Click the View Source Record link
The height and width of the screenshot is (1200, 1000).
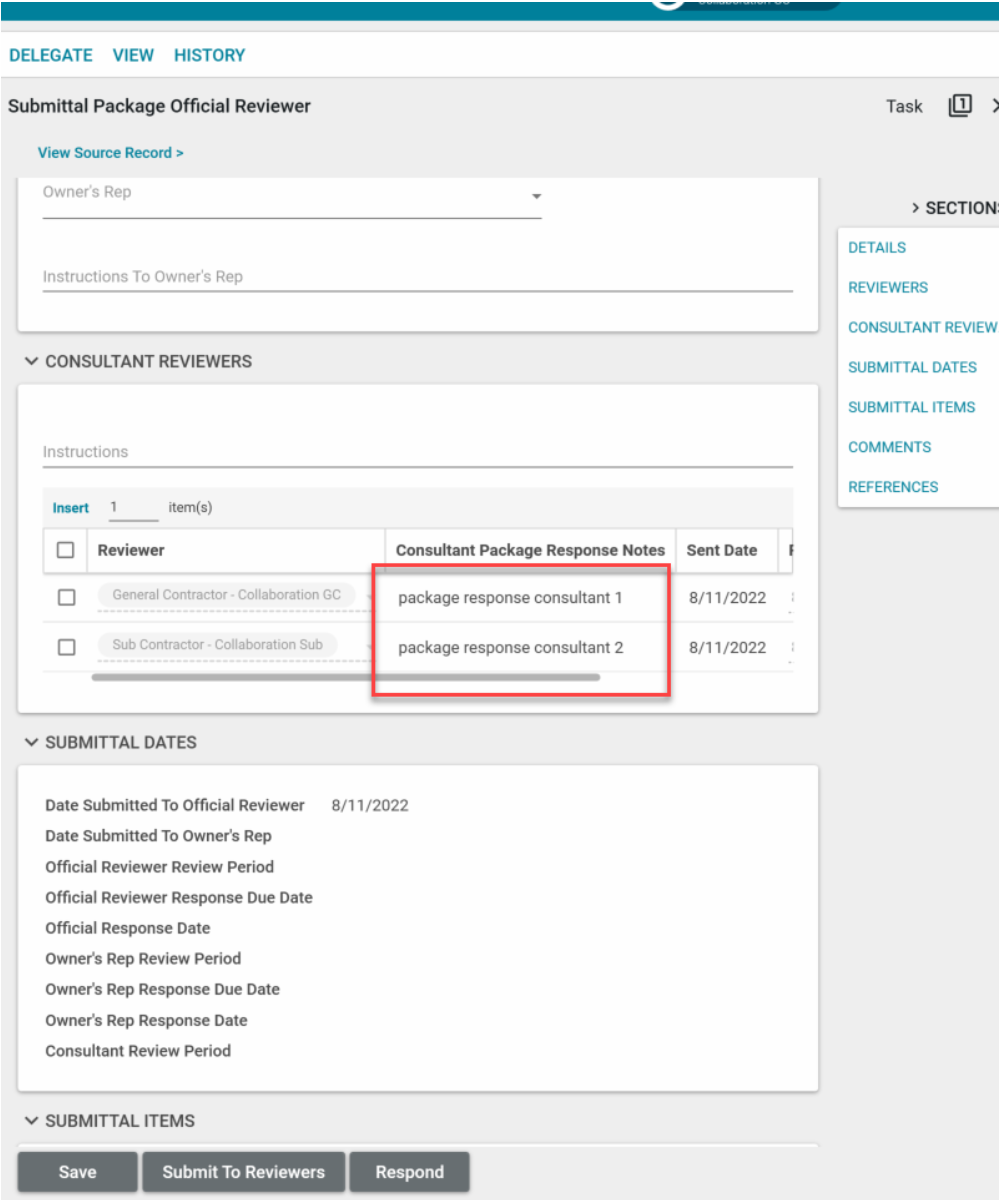[x=110, y=153]
